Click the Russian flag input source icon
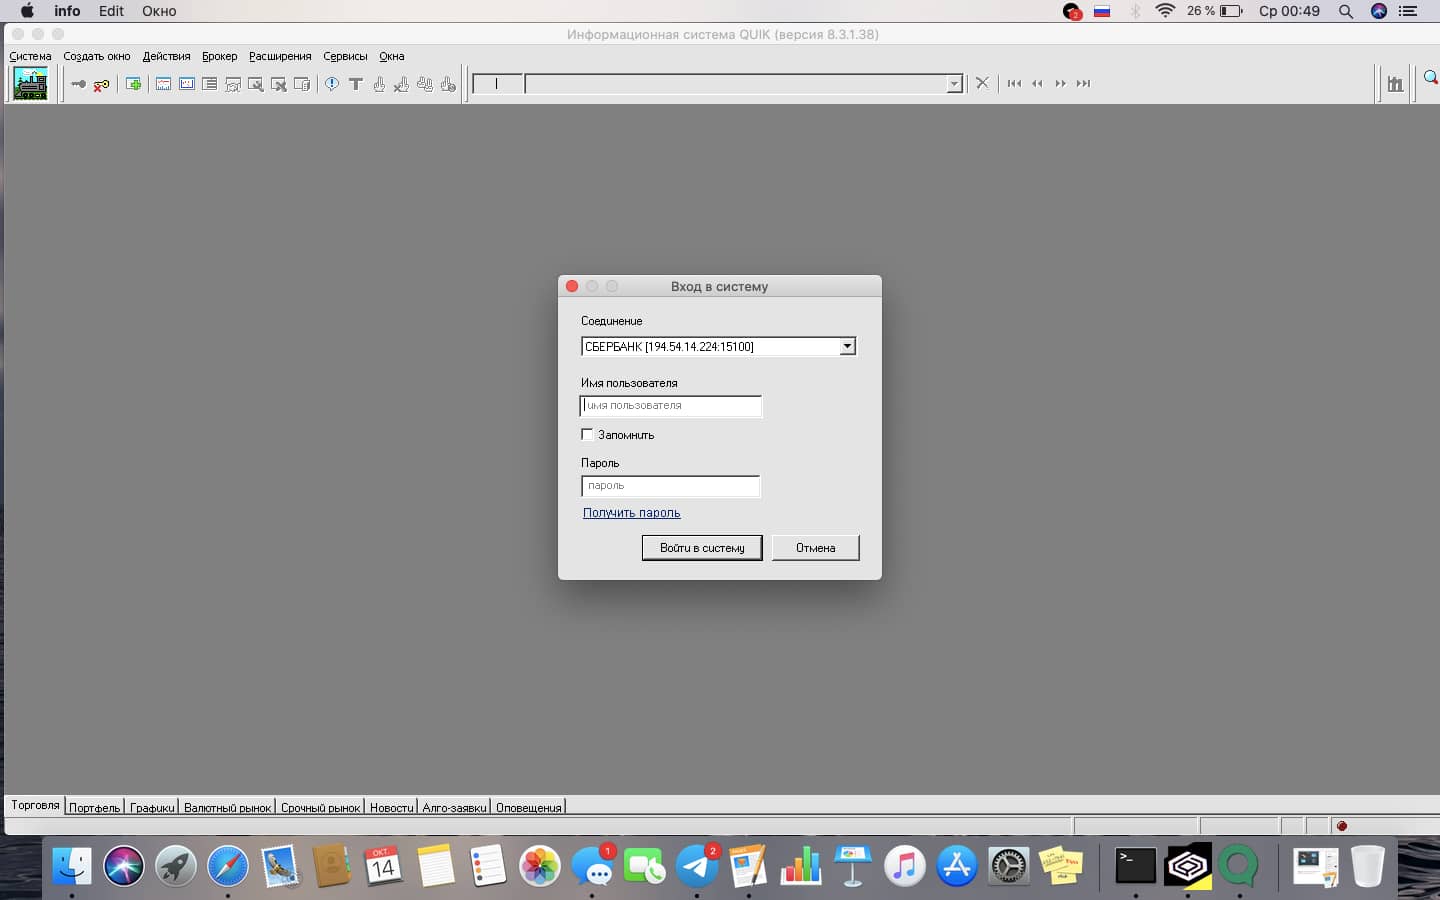Screen dimensions: 1440x900 tap(1102, 11)
